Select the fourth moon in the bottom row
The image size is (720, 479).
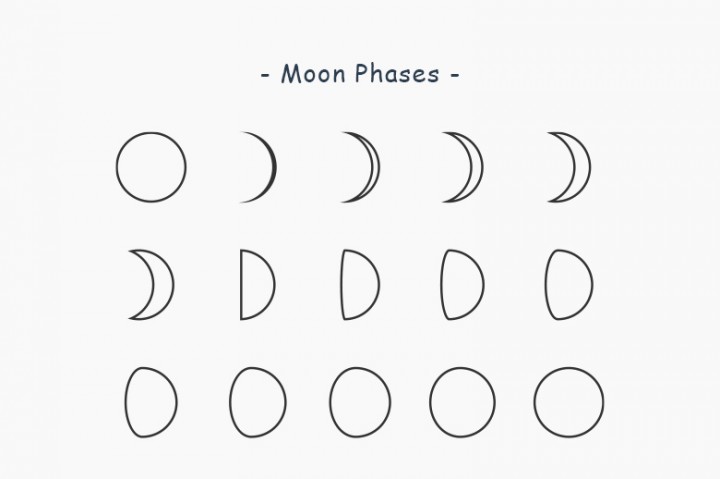tap(463, 402)
